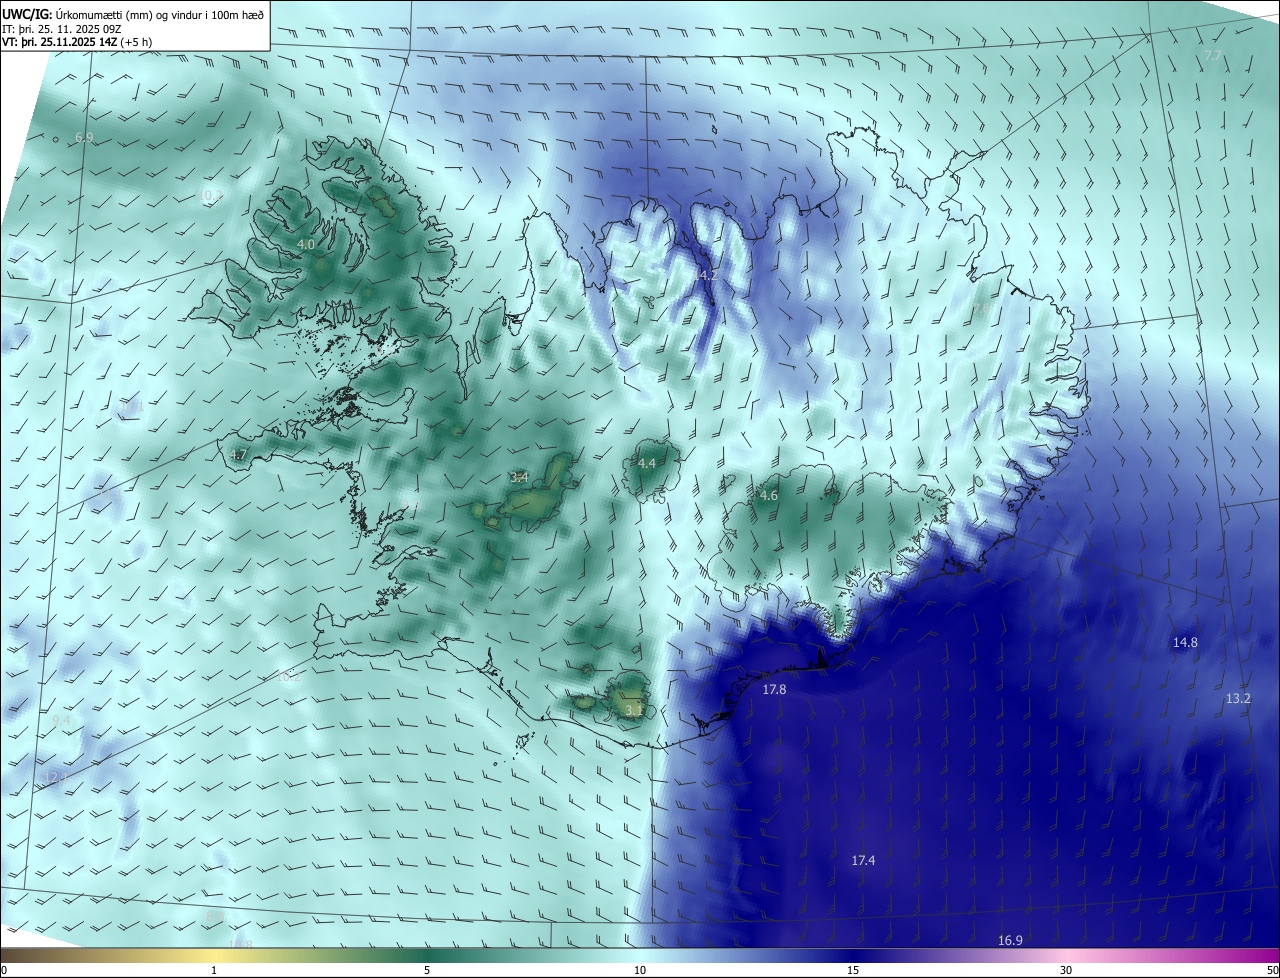
Task: Click the colour scale tick label '1'
Action: point(214,970)
